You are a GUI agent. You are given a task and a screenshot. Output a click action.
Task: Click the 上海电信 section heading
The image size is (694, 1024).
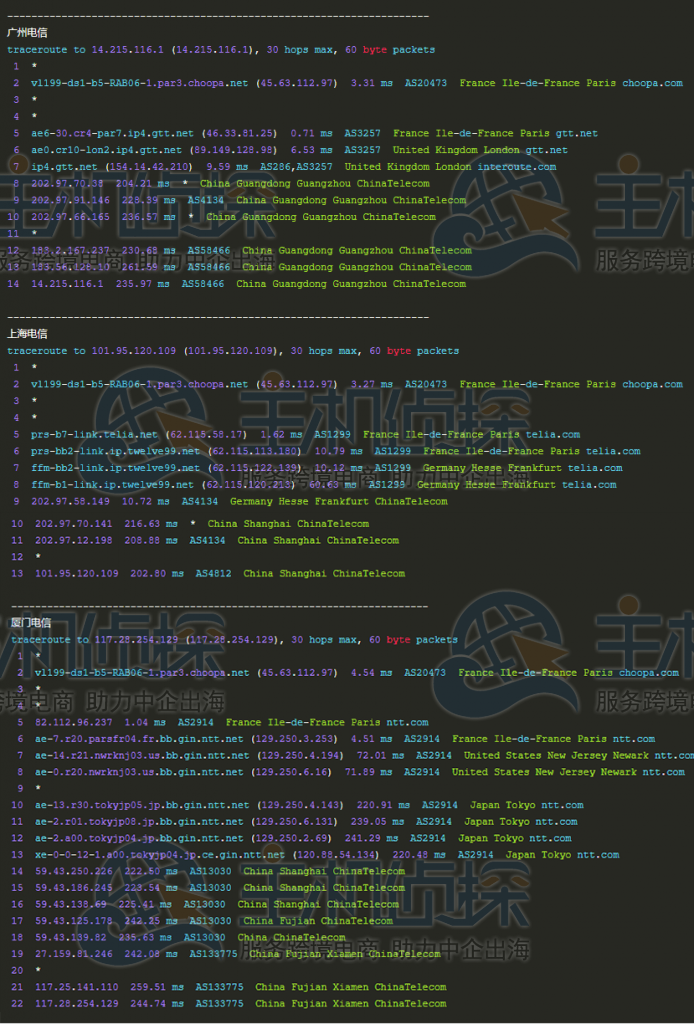click(27, 334)
